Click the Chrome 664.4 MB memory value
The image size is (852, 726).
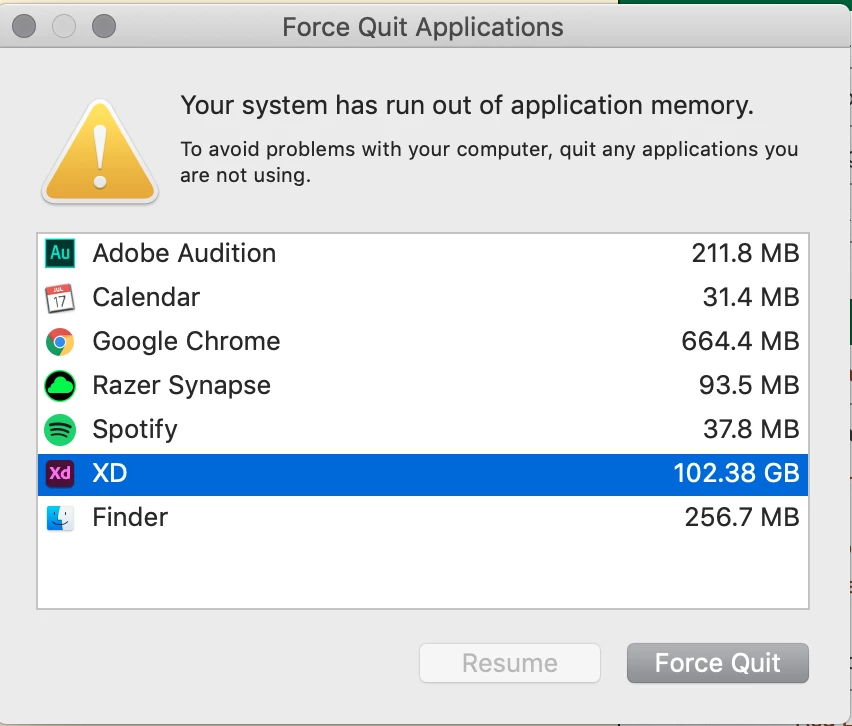[x=740, y=342]
